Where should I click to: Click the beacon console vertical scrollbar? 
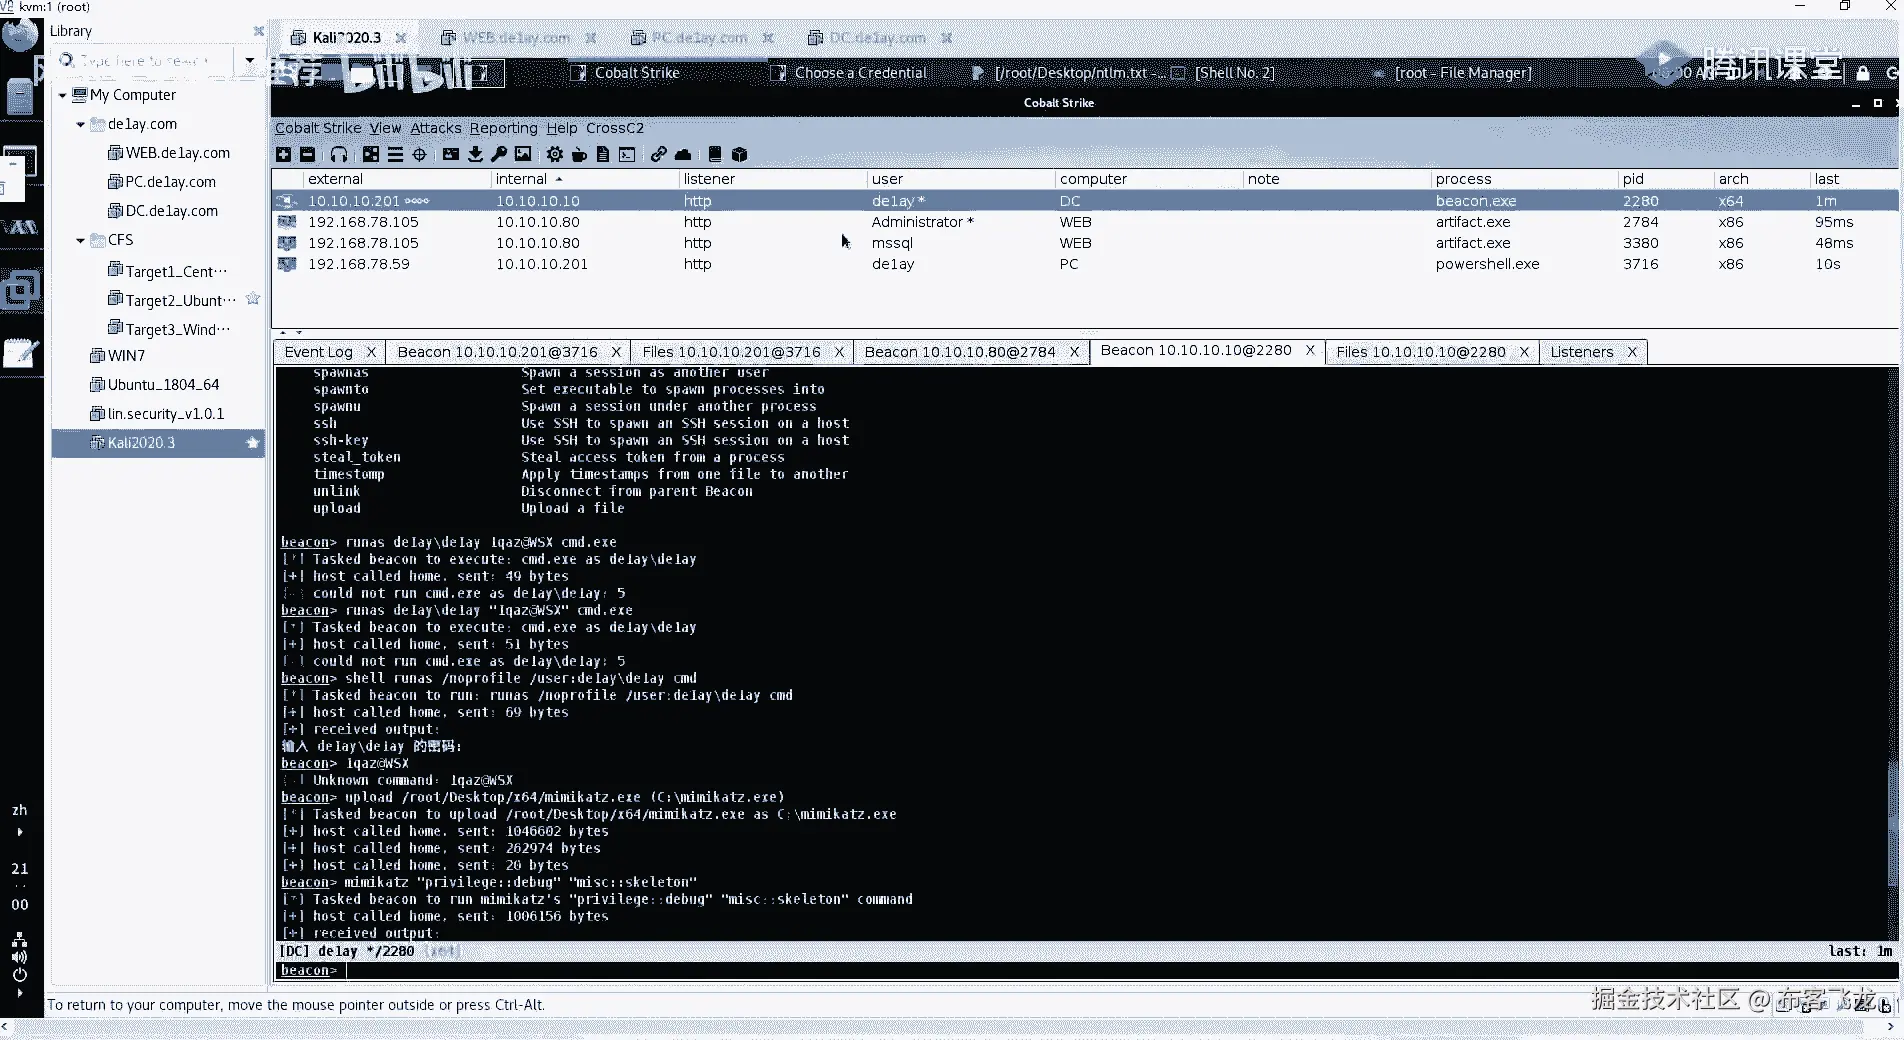coord(1891,655)
